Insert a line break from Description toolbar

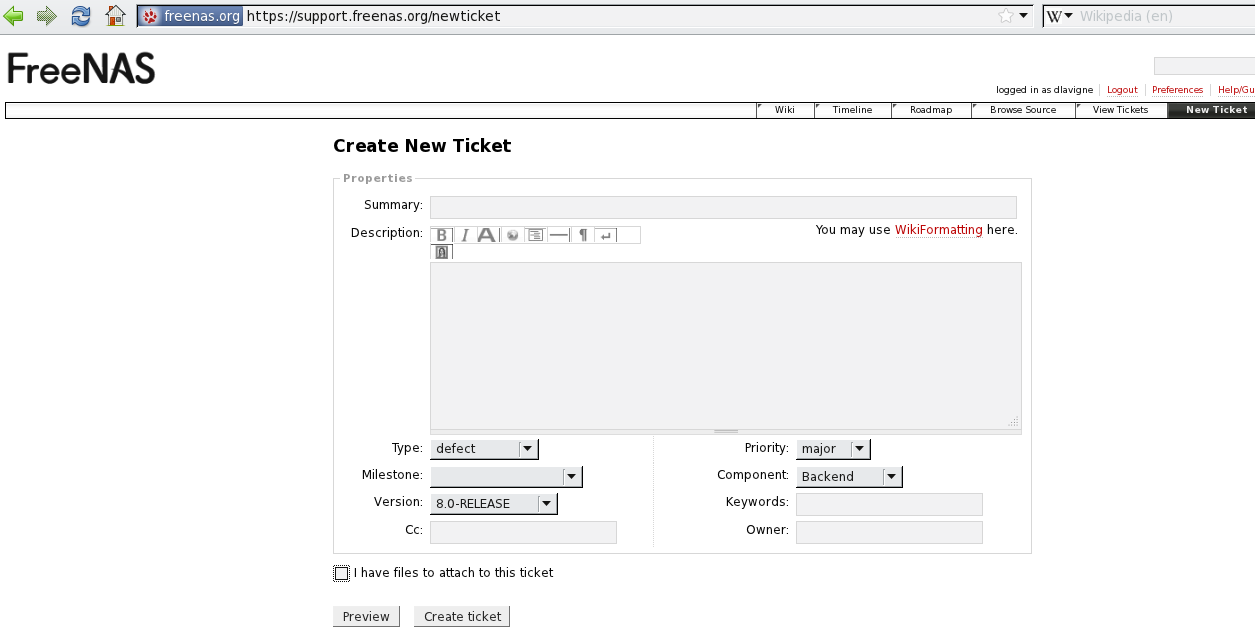pos(606,235)
